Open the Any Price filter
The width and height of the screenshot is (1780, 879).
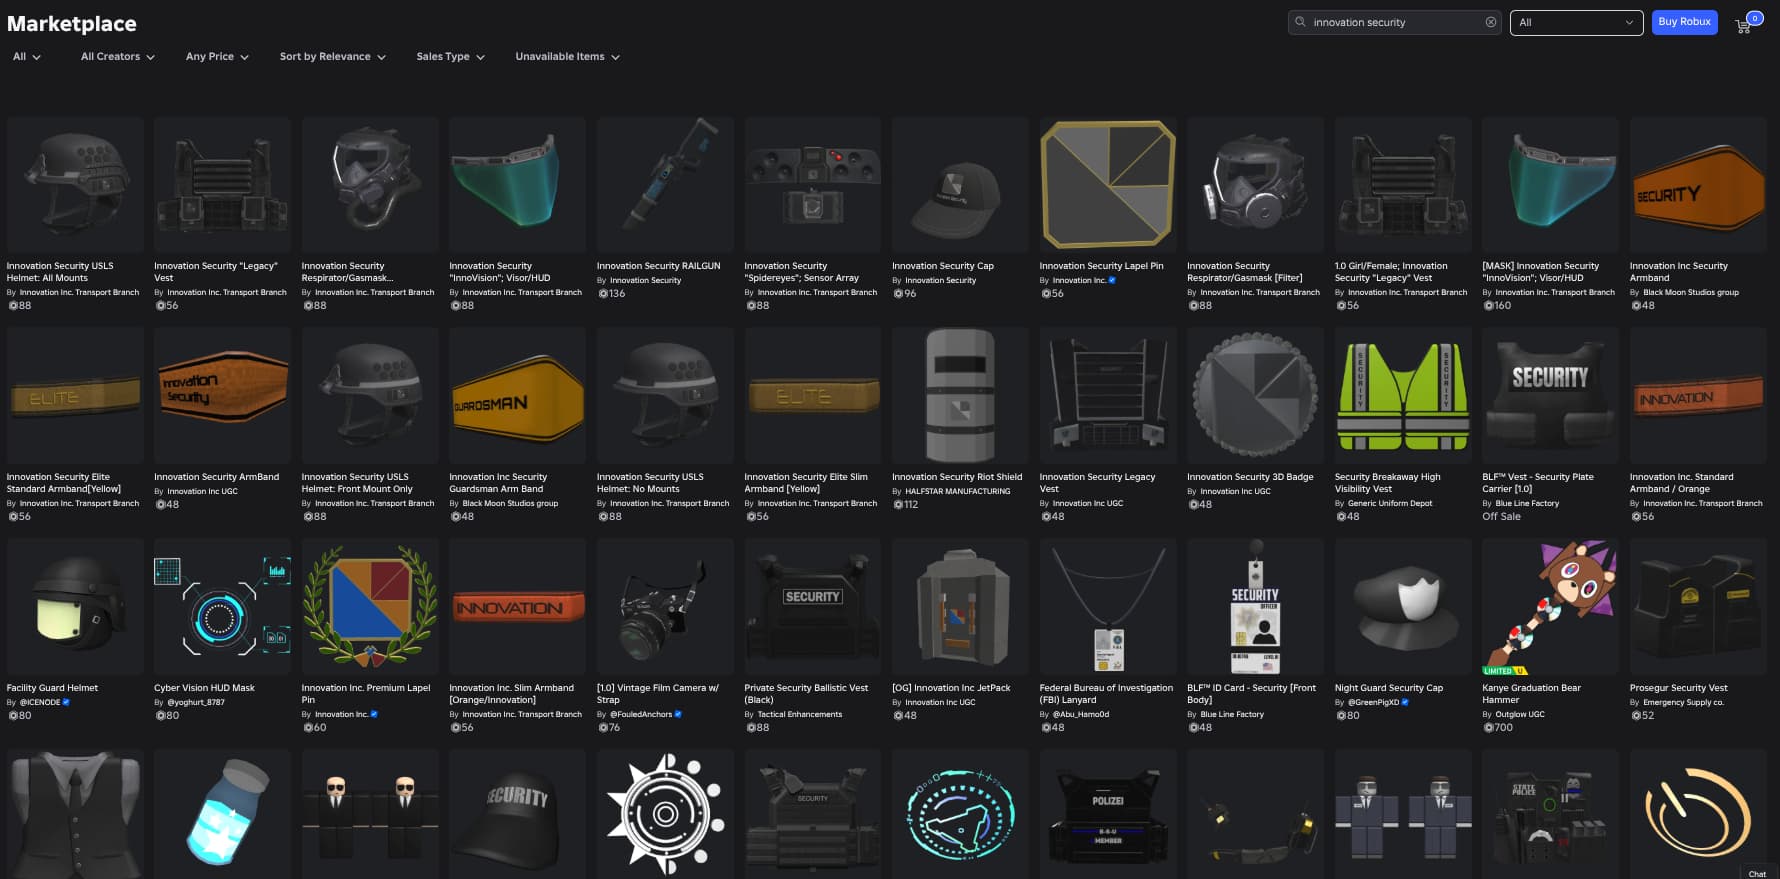coord(217,57)
